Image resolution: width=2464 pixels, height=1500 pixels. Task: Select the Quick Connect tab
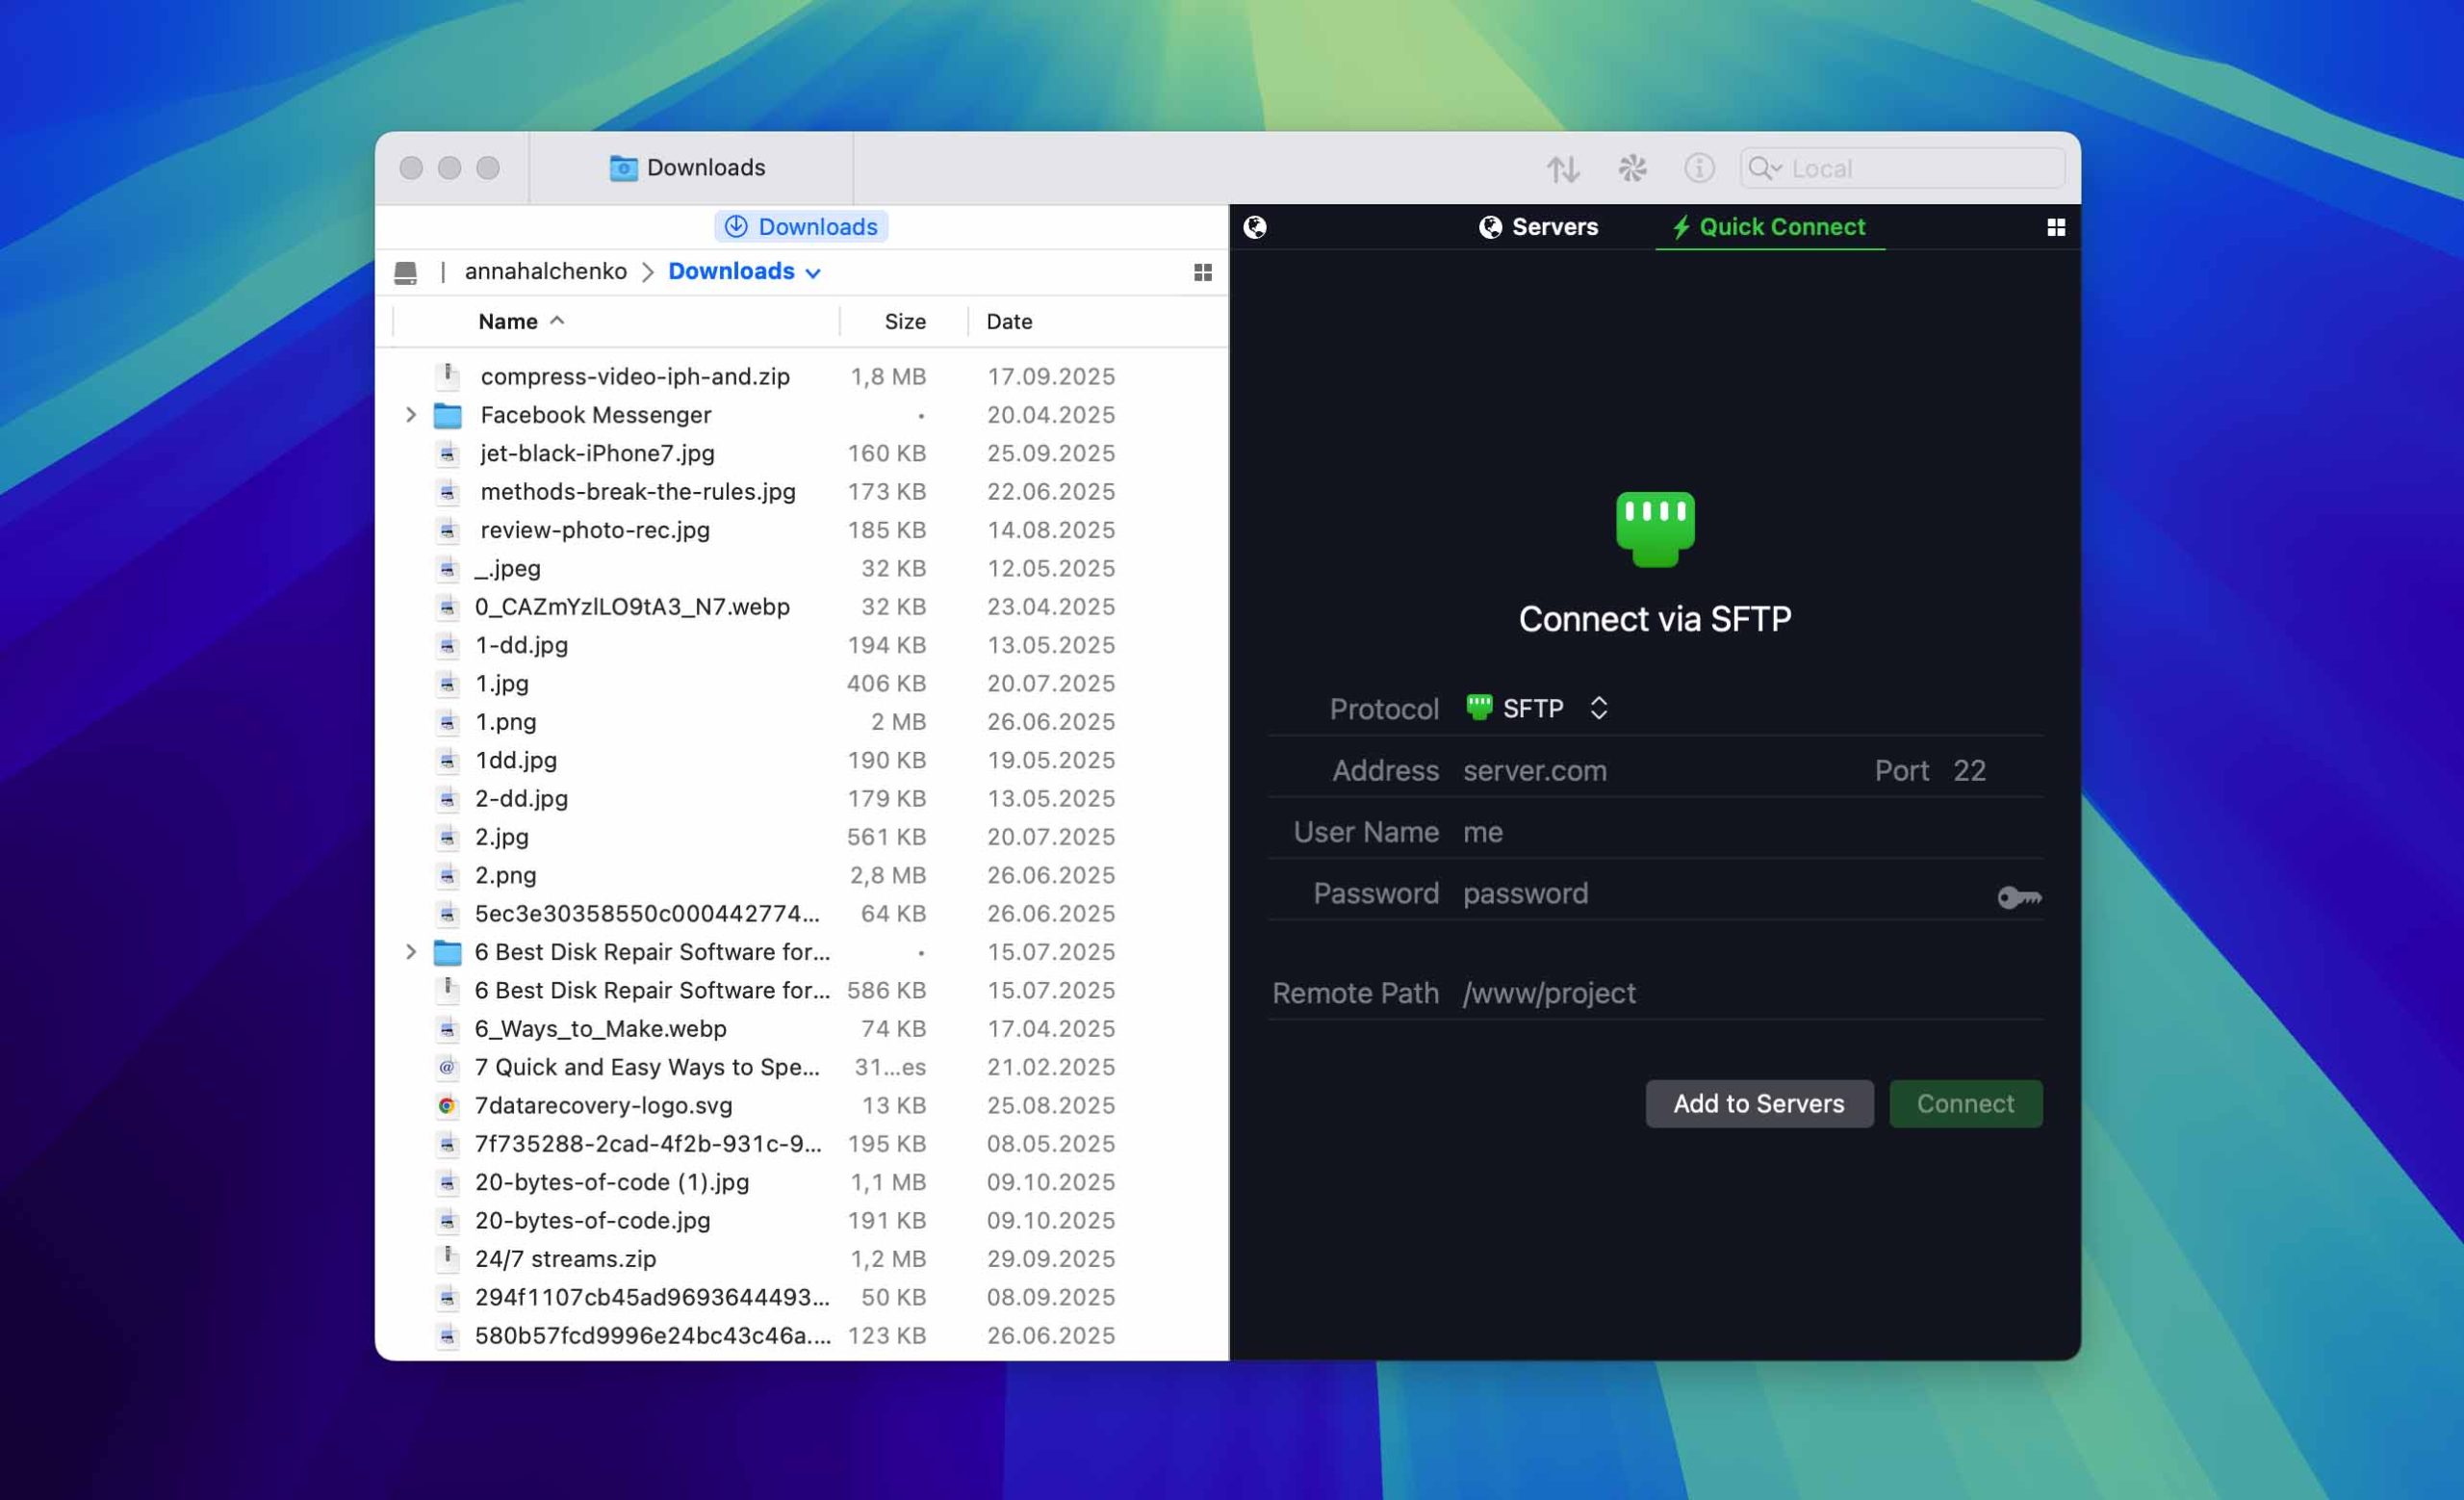[x=1769, y=228]
